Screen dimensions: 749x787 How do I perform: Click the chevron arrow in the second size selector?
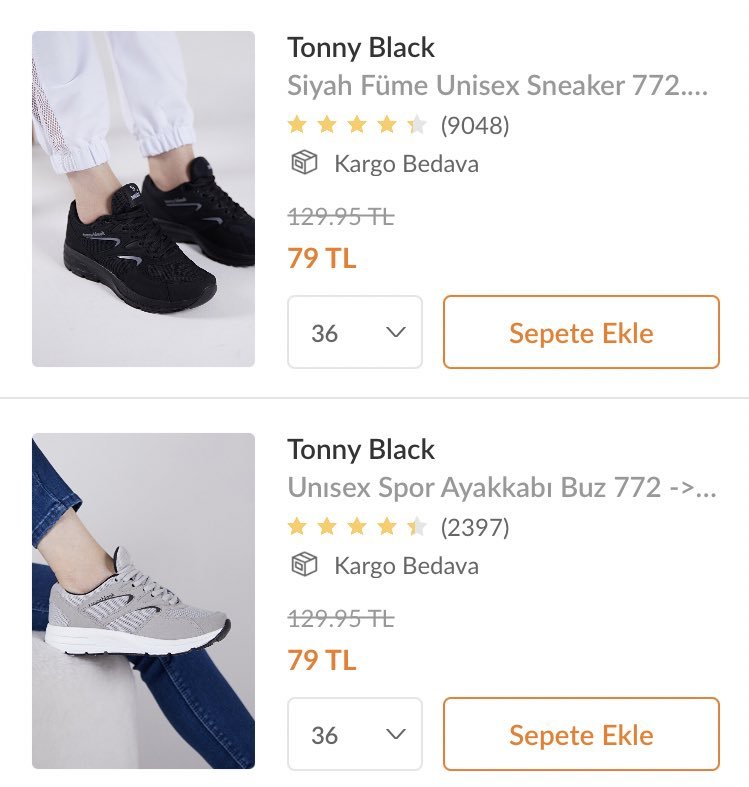point(396,734)
